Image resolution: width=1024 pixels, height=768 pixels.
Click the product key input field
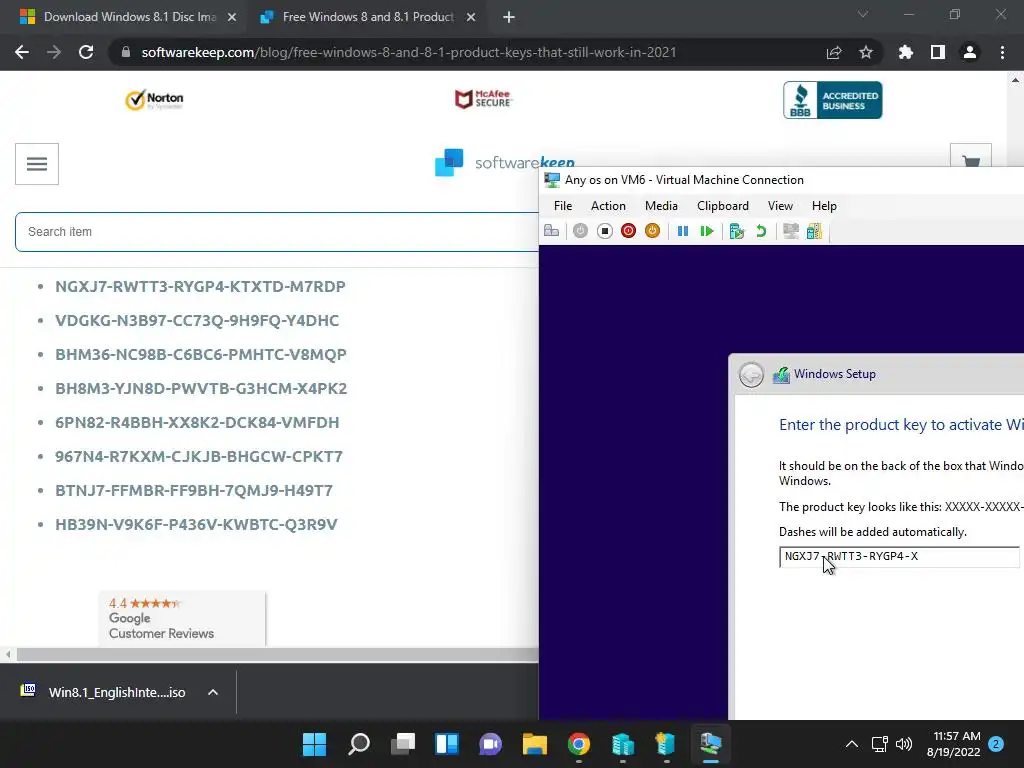click(x=899, y=557)
